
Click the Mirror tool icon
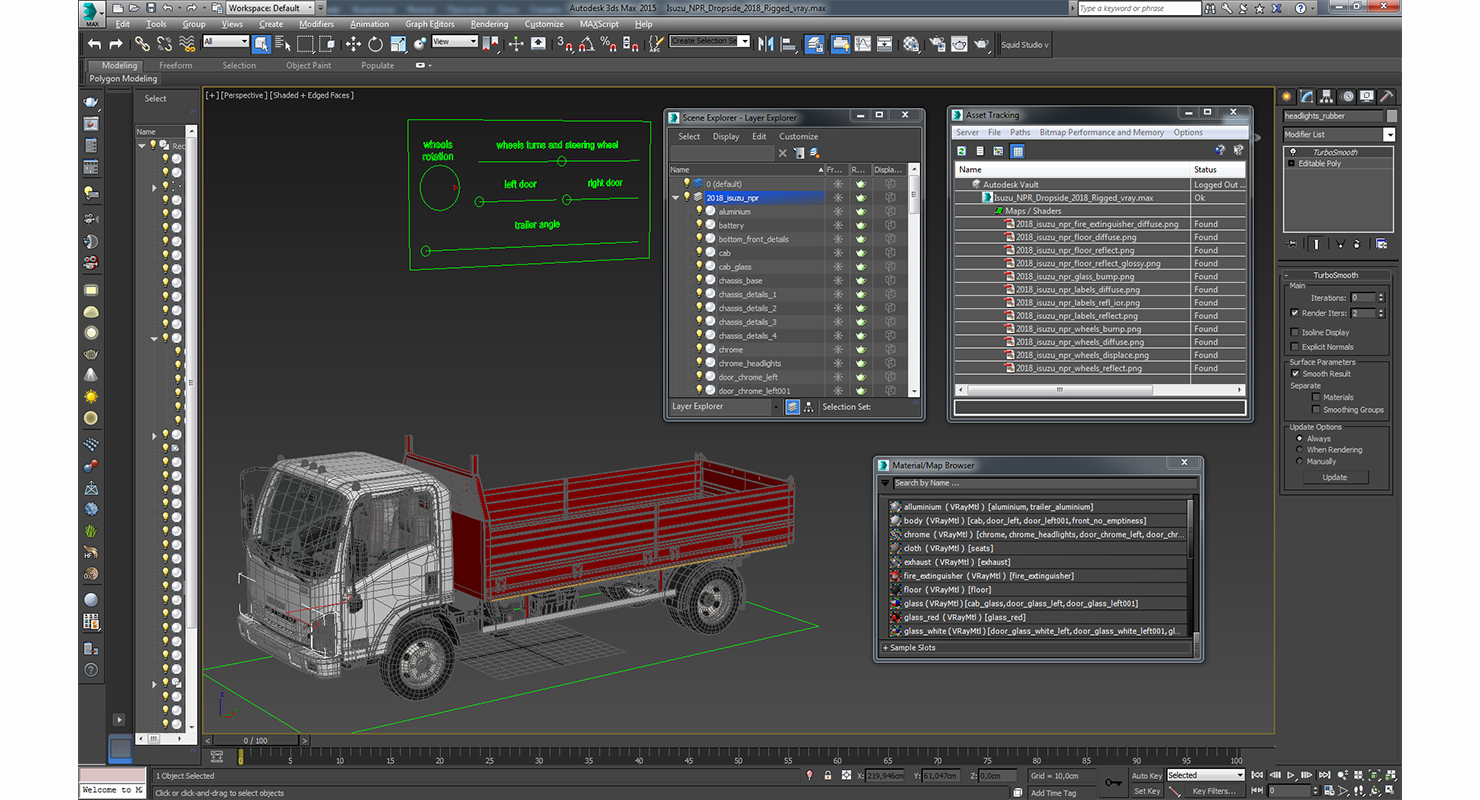coord(766,44)
